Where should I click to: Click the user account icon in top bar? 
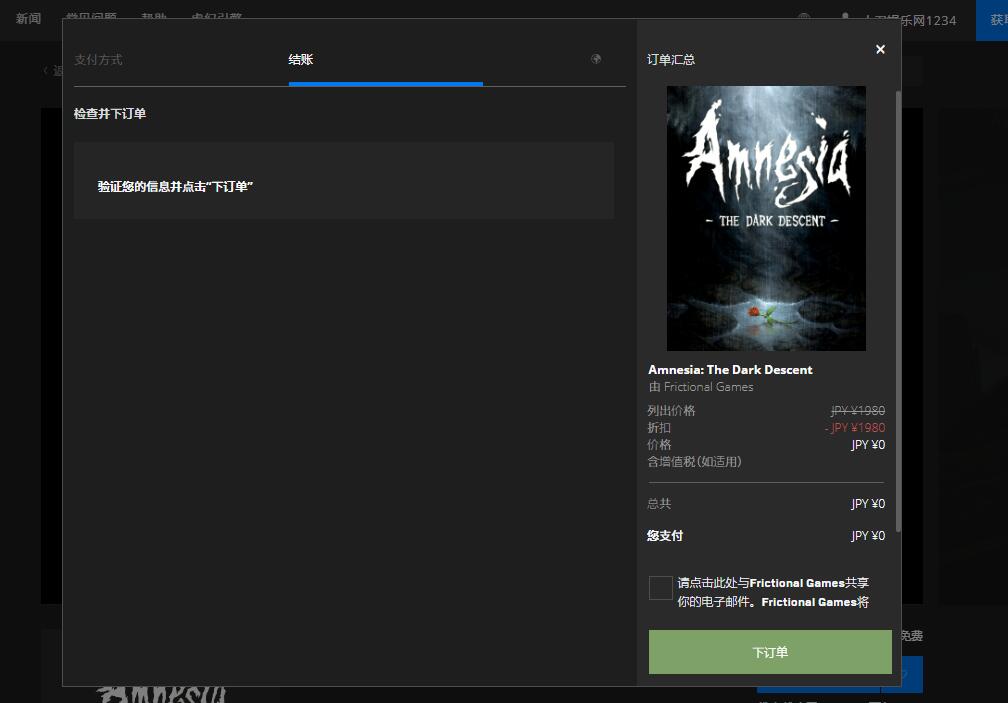click(845, 14)
